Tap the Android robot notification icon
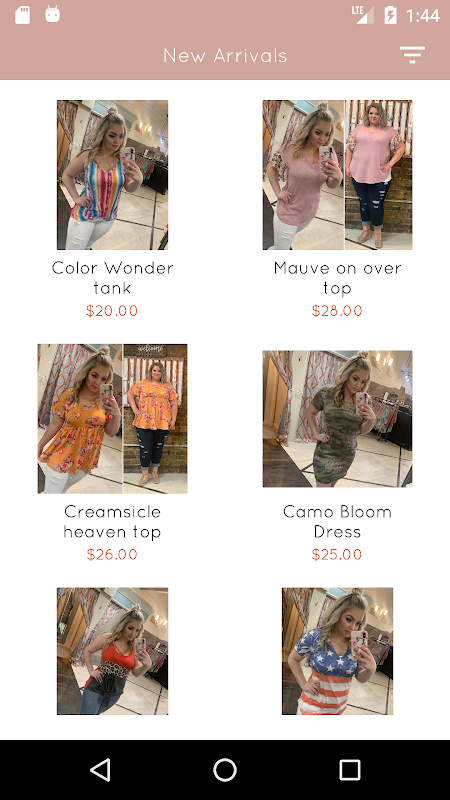This screenshot has height=800, width=450. click(x=53, y=14)
